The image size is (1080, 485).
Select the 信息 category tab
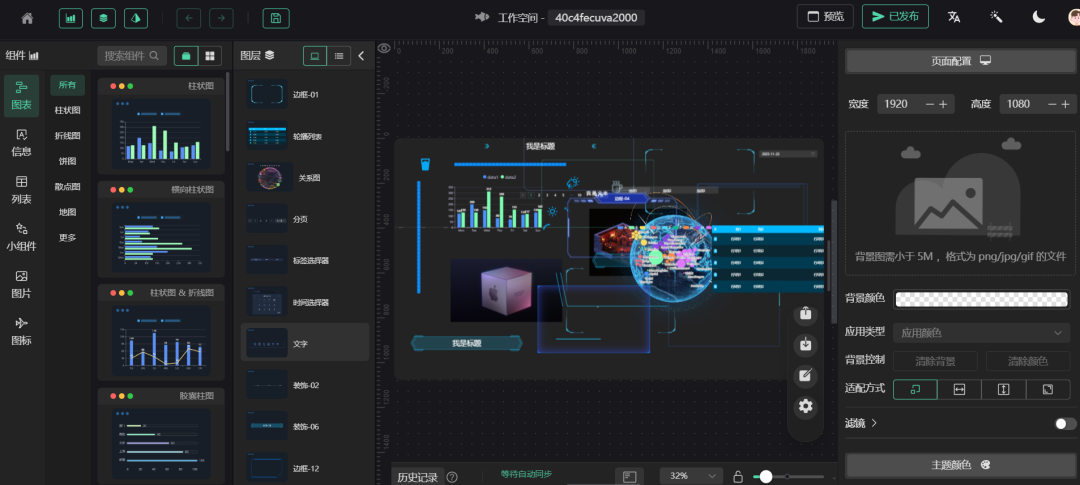[21, 143]
